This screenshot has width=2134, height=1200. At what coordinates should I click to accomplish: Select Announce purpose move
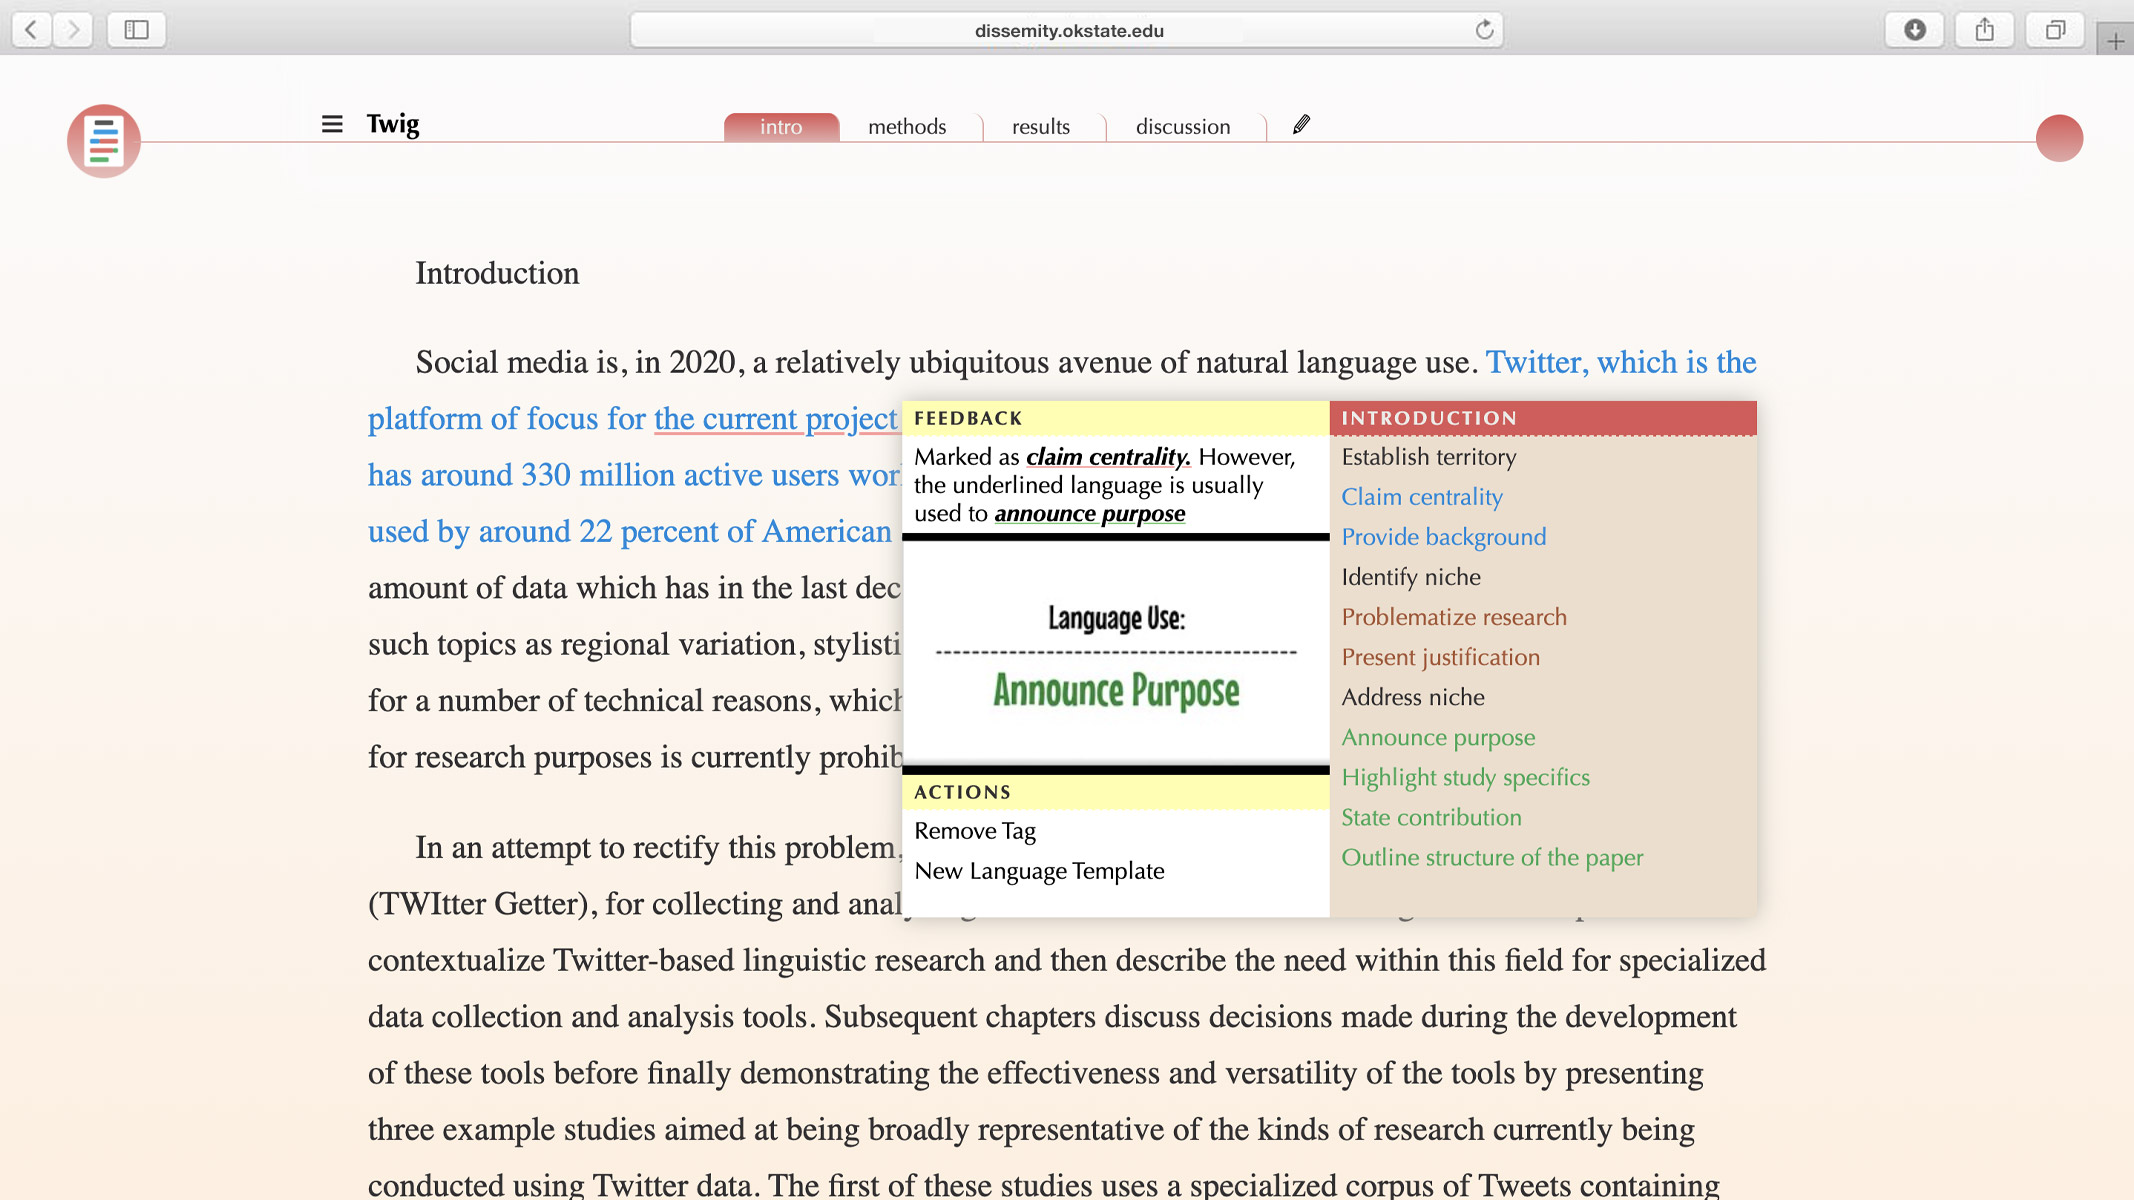pyautogui.click(x=1438, y=737)
